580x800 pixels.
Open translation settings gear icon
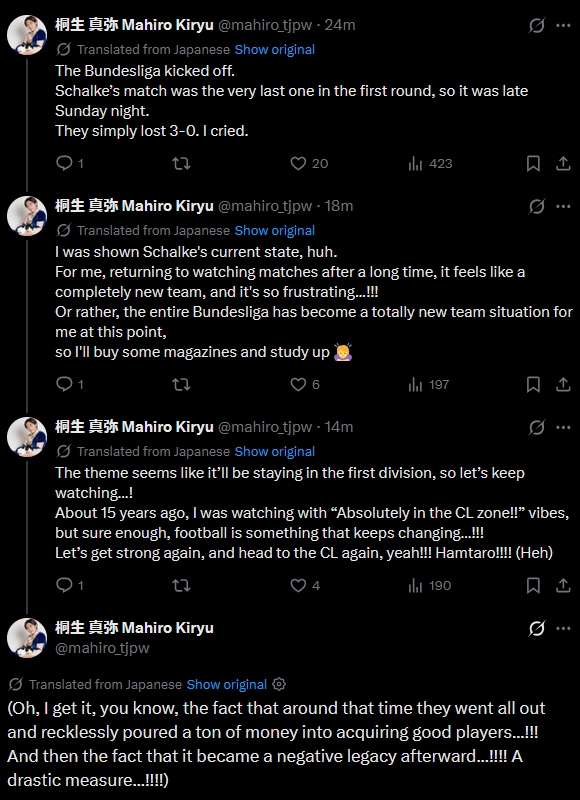[x=279, y=684]
